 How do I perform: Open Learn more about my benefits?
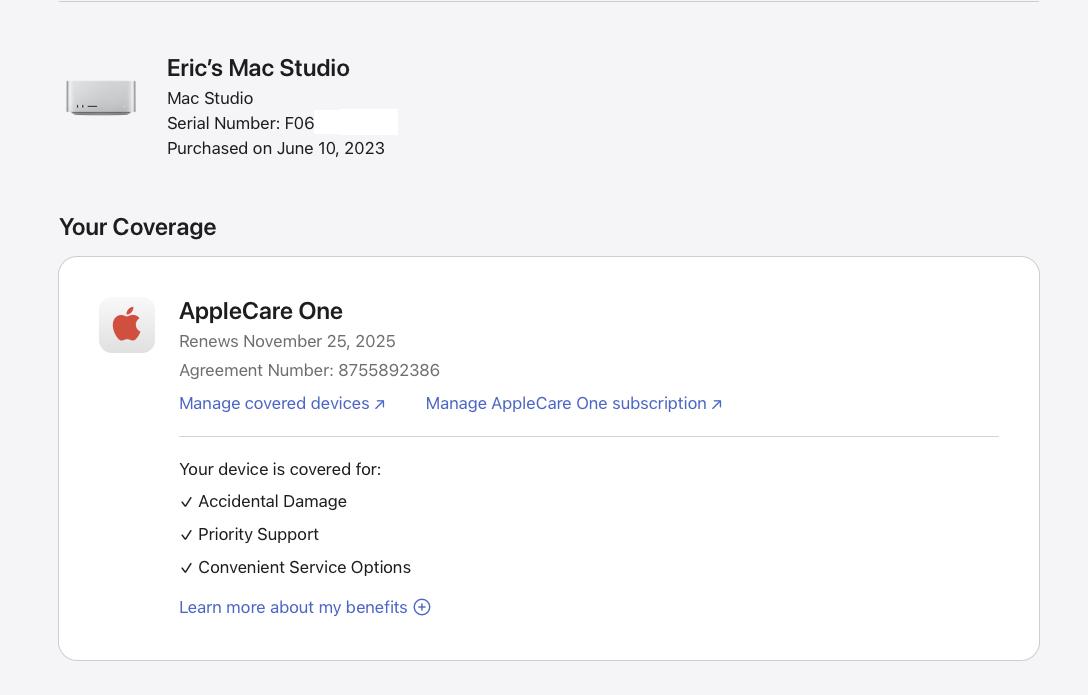(293, 607)
